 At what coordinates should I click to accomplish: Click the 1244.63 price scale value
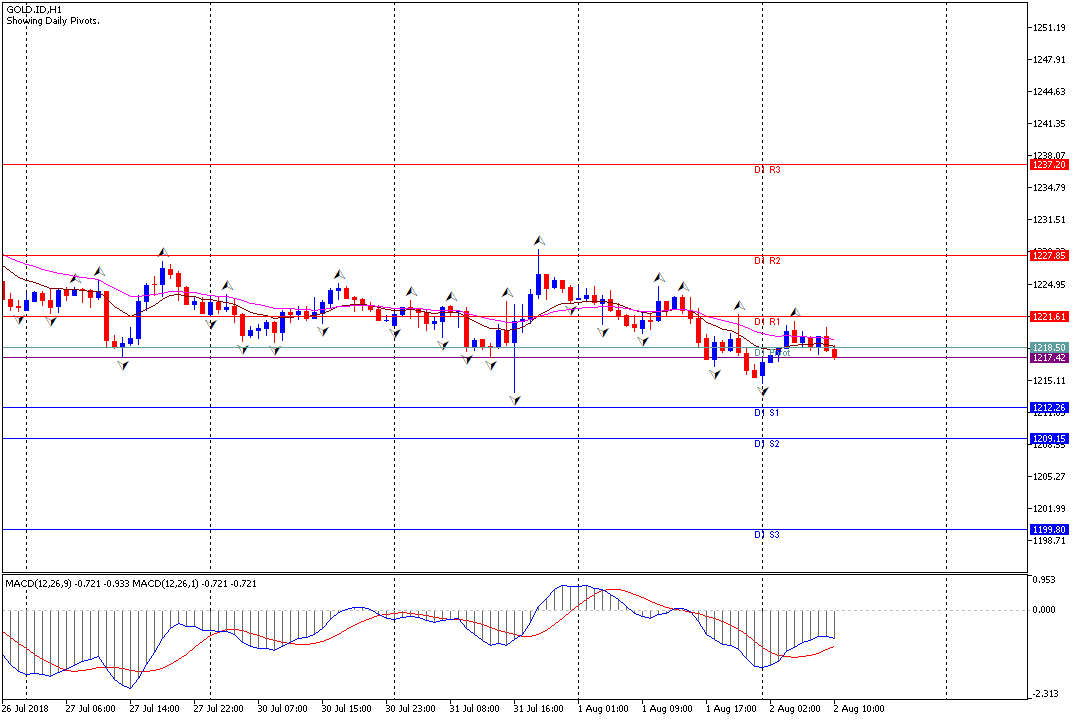click(x=1049, y=92)
